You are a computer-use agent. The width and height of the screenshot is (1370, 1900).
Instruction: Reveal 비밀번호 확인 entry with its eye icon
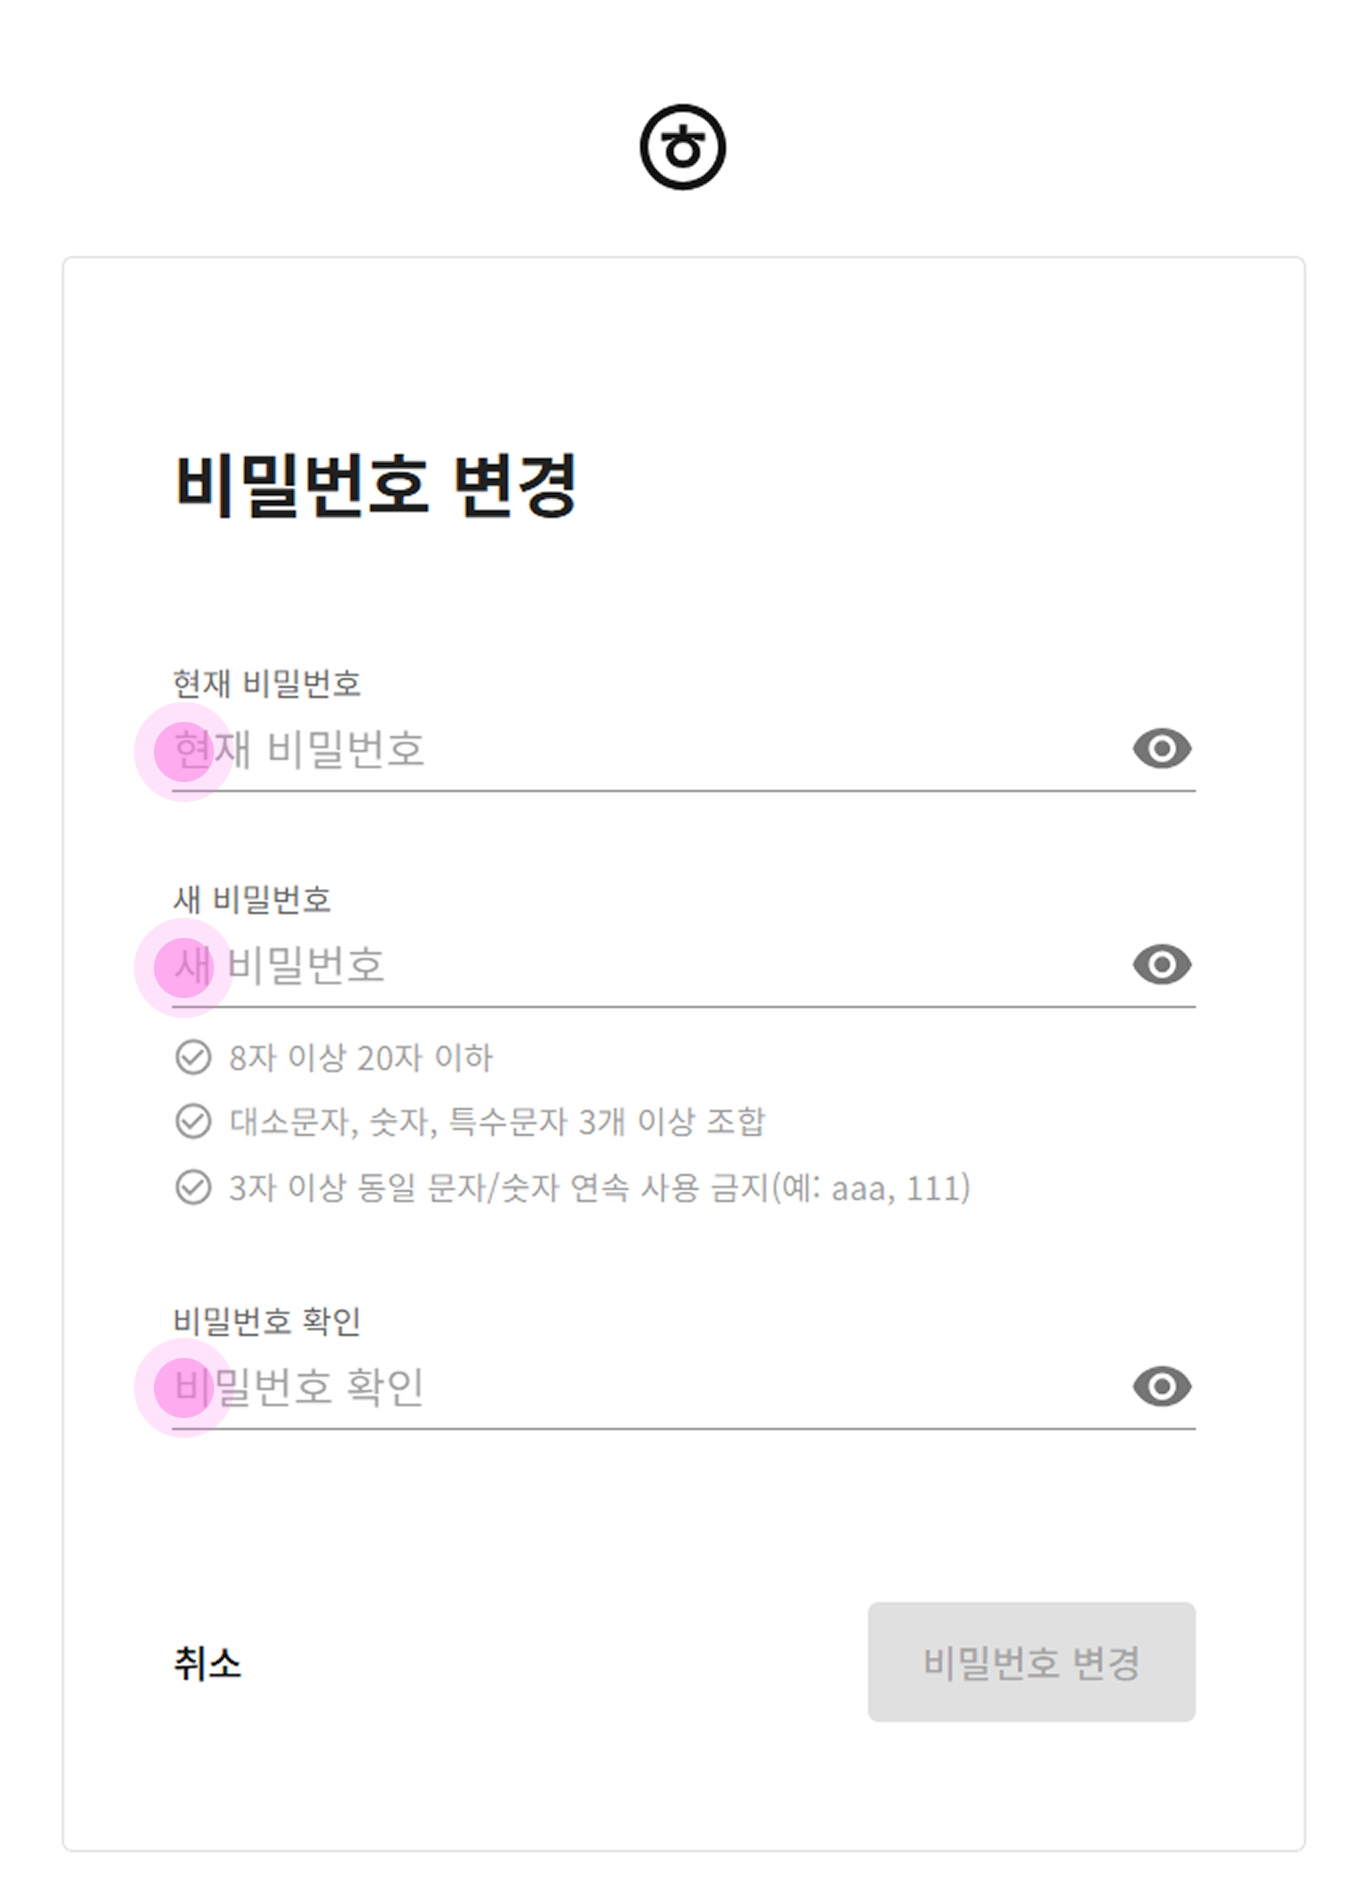pos(1161,1387)
